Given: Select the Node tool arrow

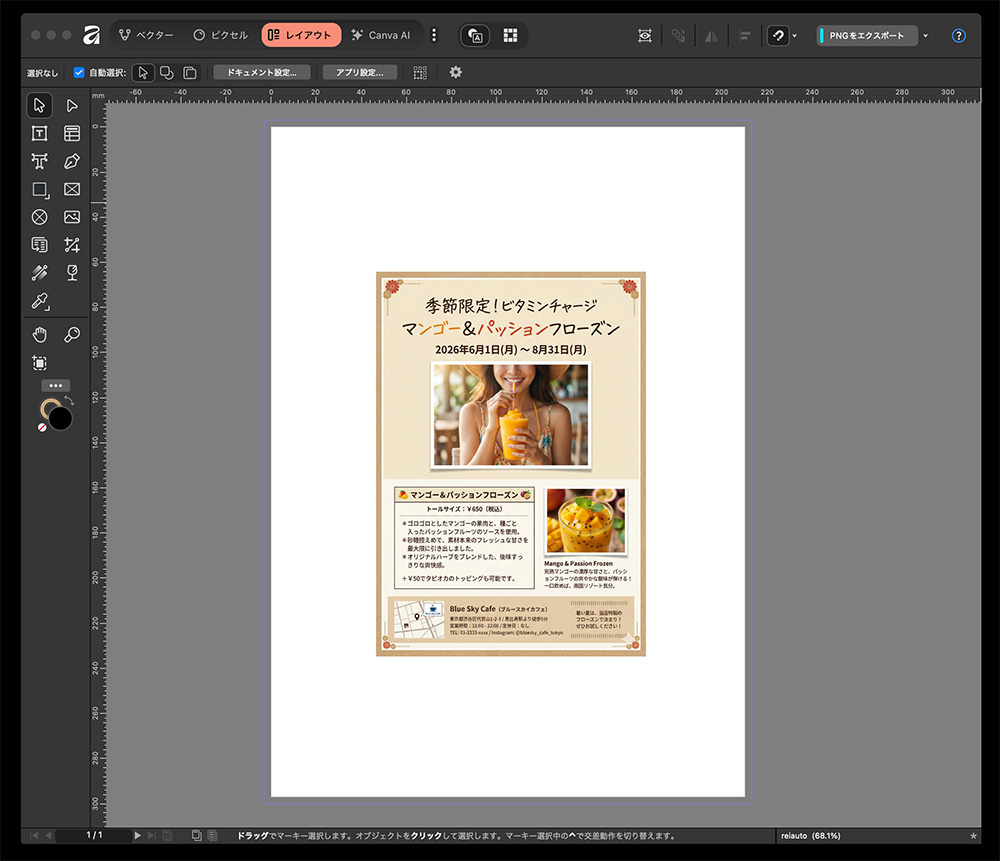Looking at the screenshot, I should coord(72,105).
